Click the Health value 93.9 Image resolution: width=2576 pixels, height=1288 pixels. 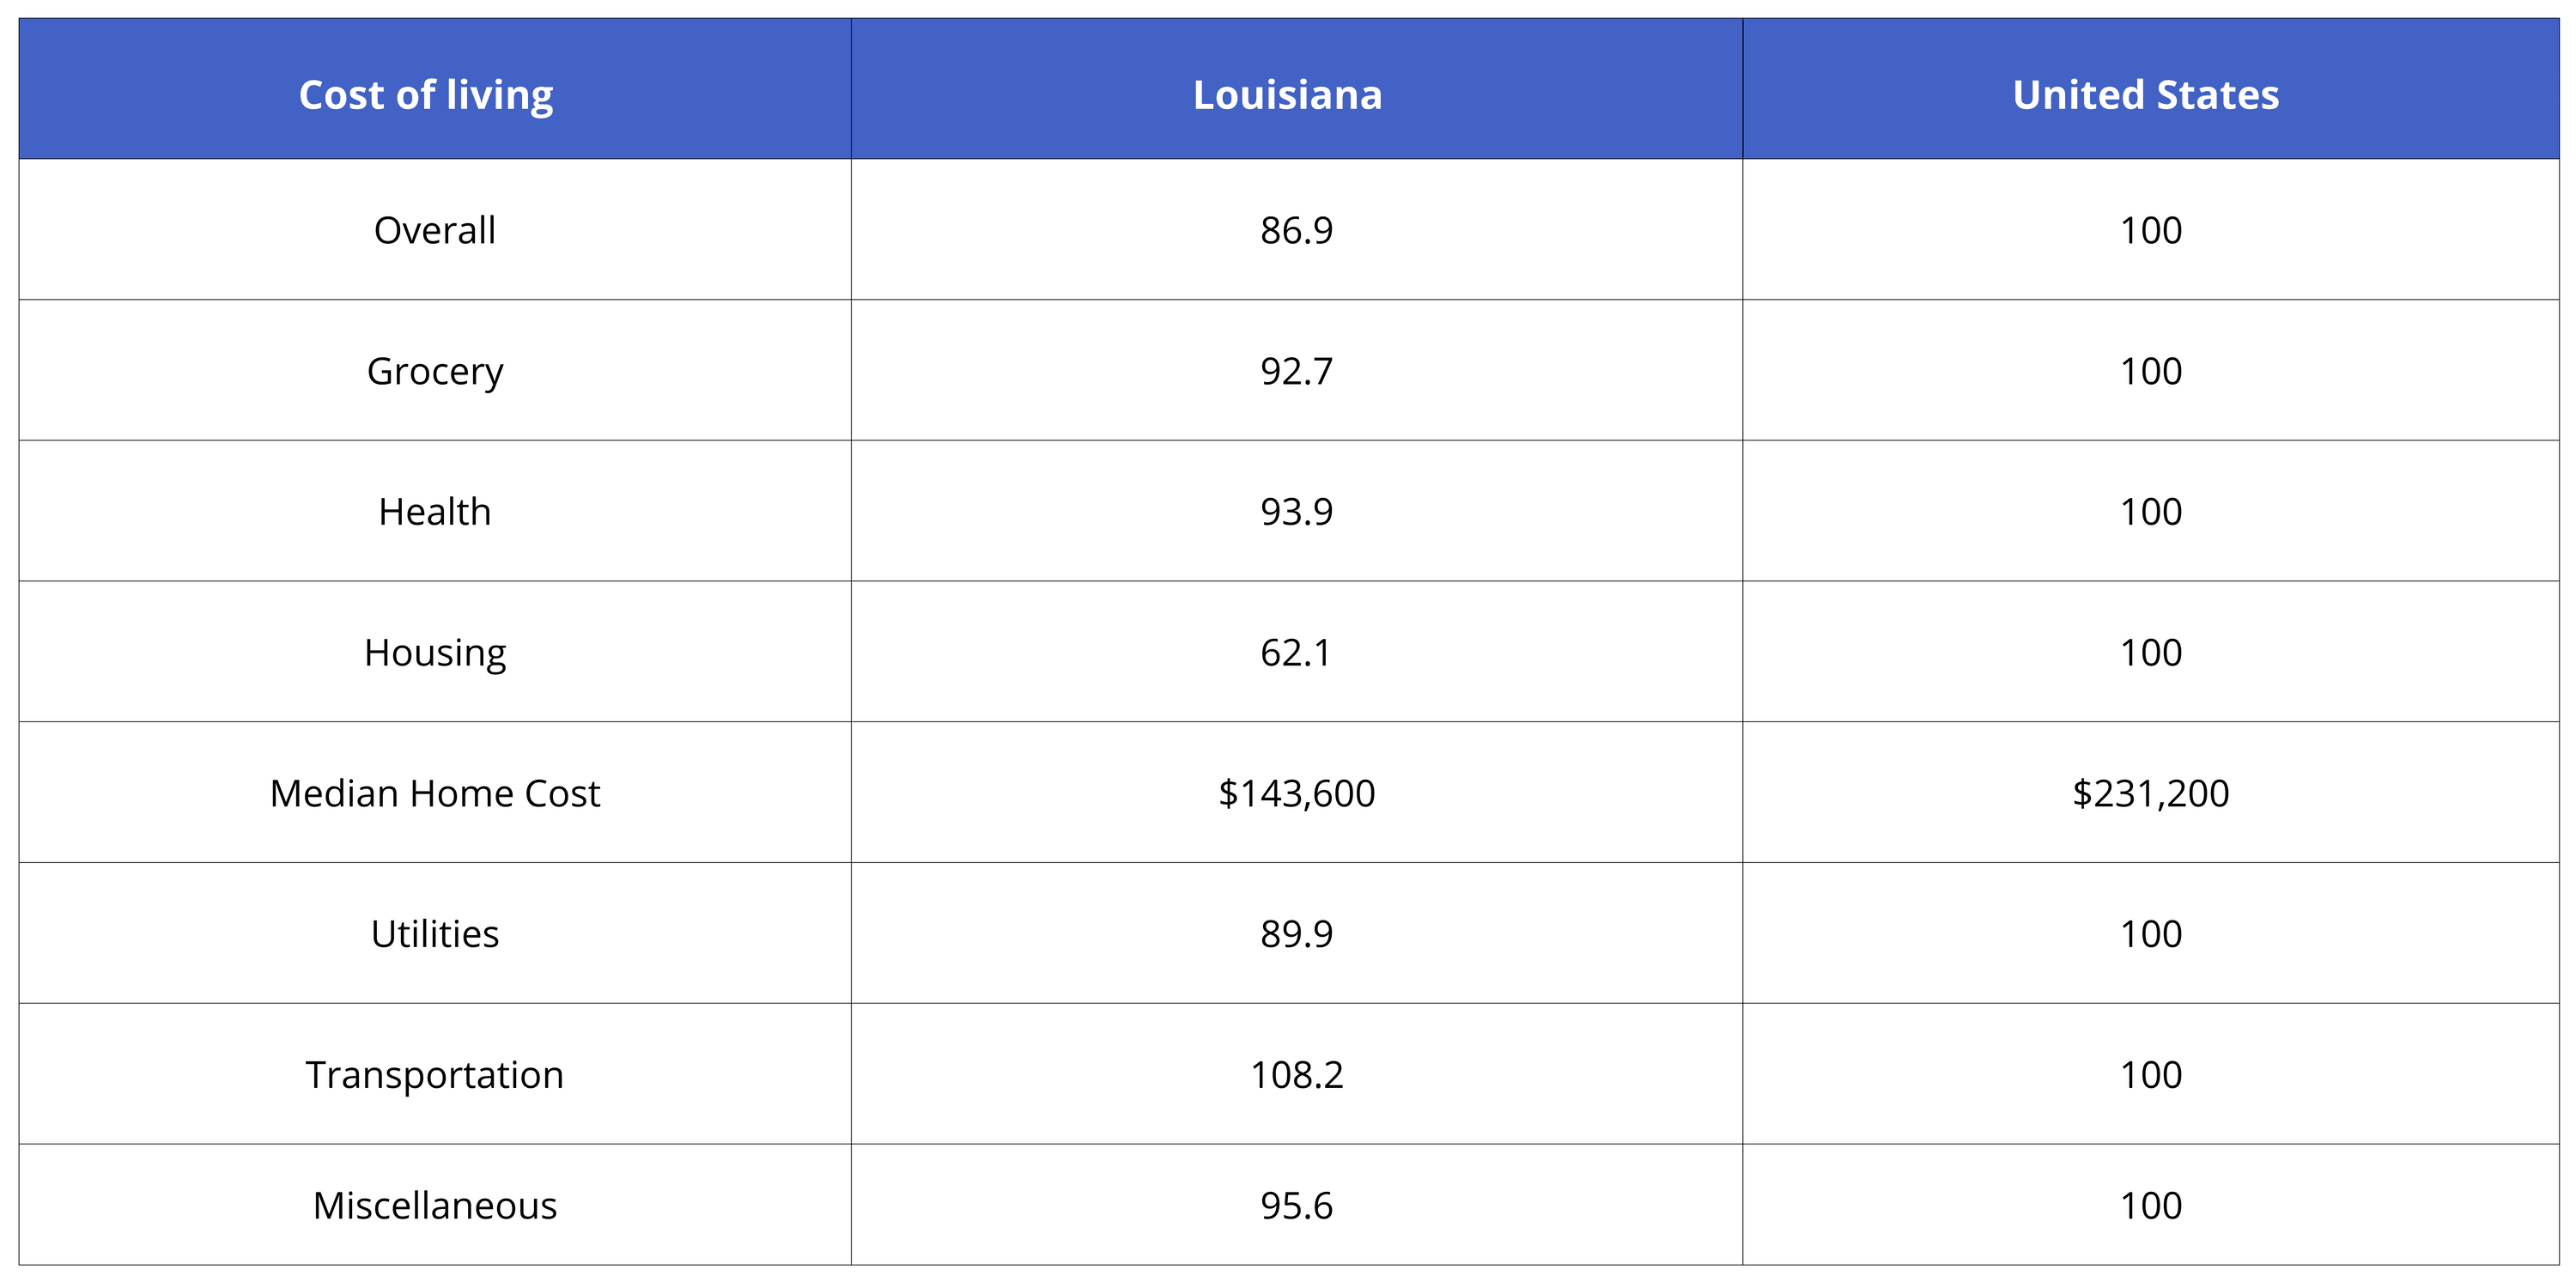[1297, 512]
